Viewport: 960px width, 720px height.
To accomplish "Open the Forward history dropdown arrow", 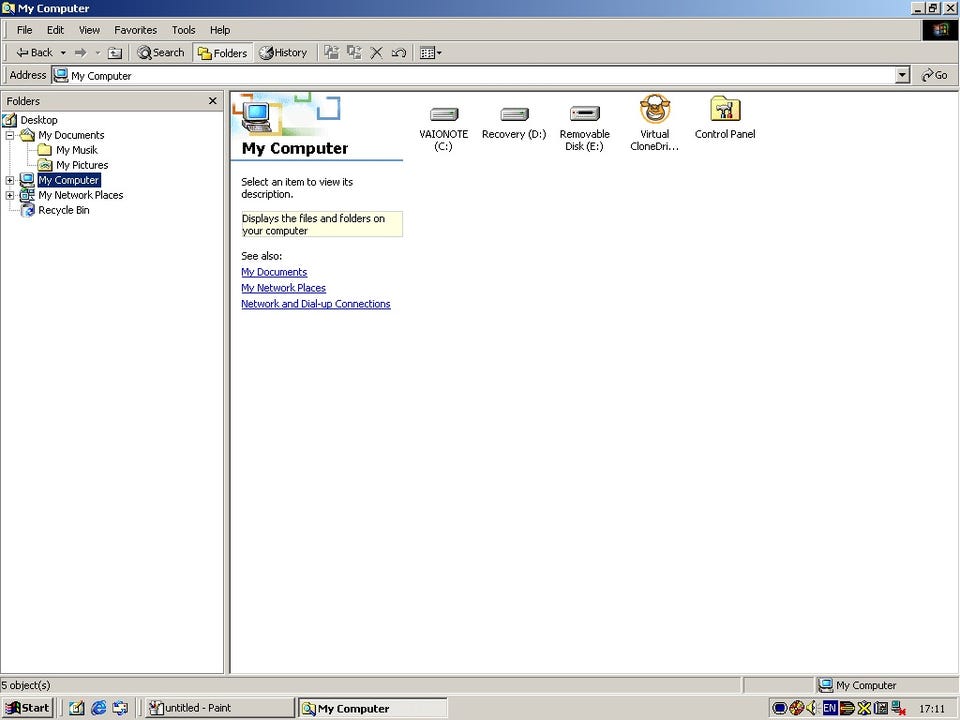I will tap(97, 53).
